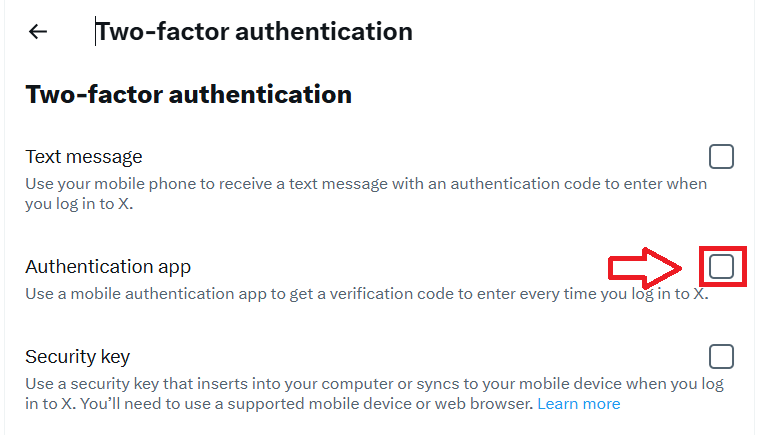Enable the Text message checkbox
The width and height of the screenshot is (767, 435).
pyautogui.click(x=721, y=157)
